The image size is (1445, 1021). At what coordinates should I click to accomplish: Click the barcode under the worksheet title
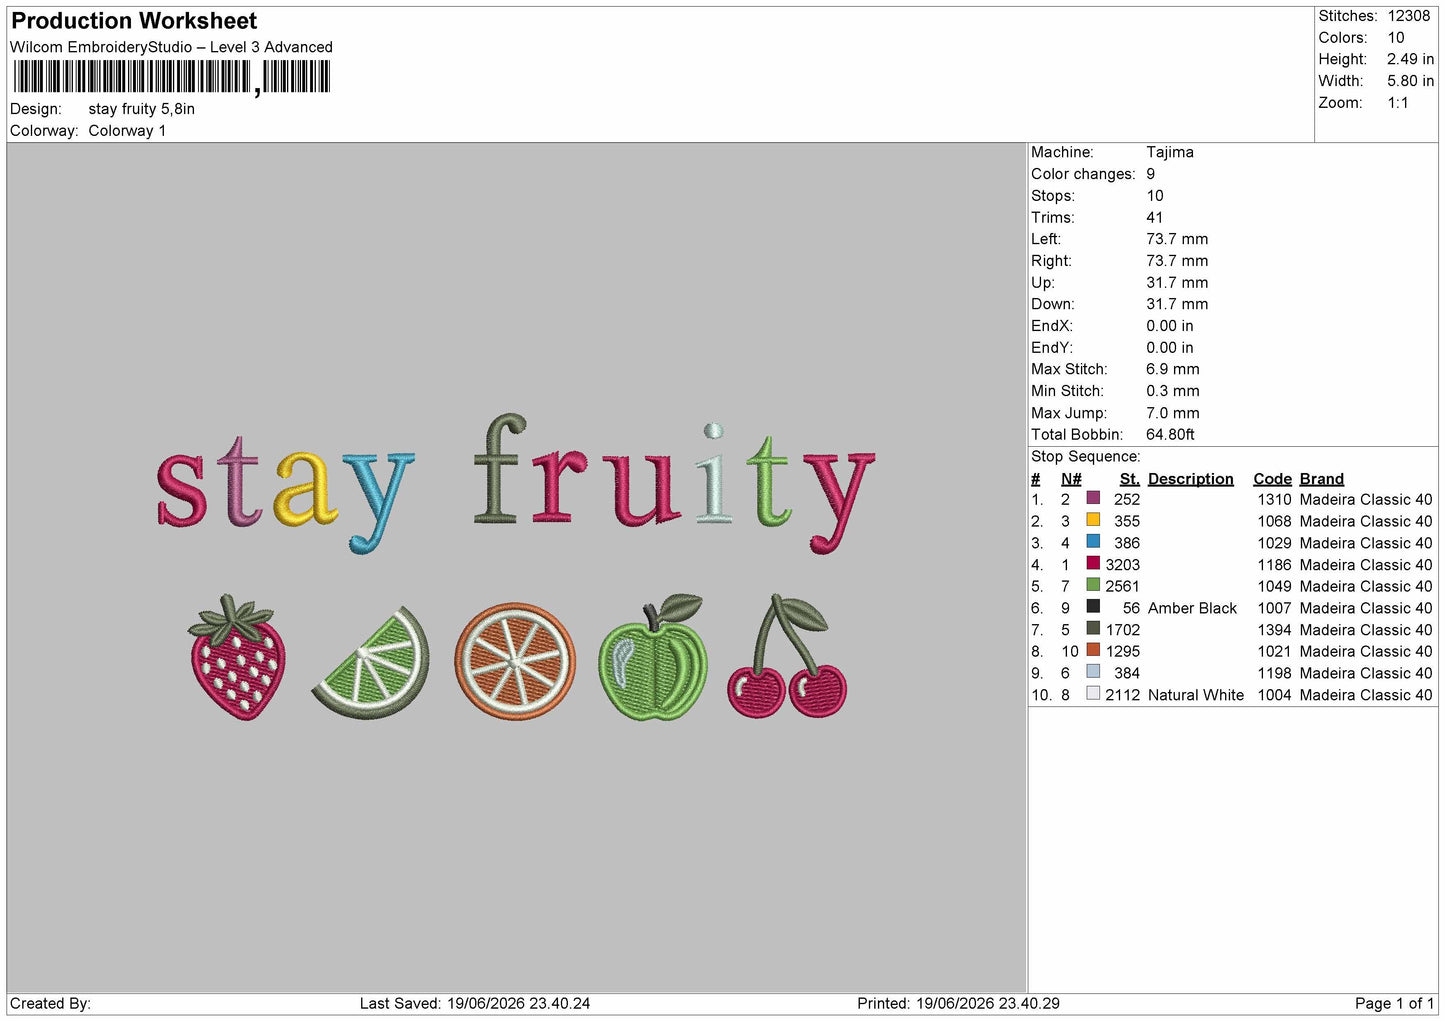(x=171, y=77)
